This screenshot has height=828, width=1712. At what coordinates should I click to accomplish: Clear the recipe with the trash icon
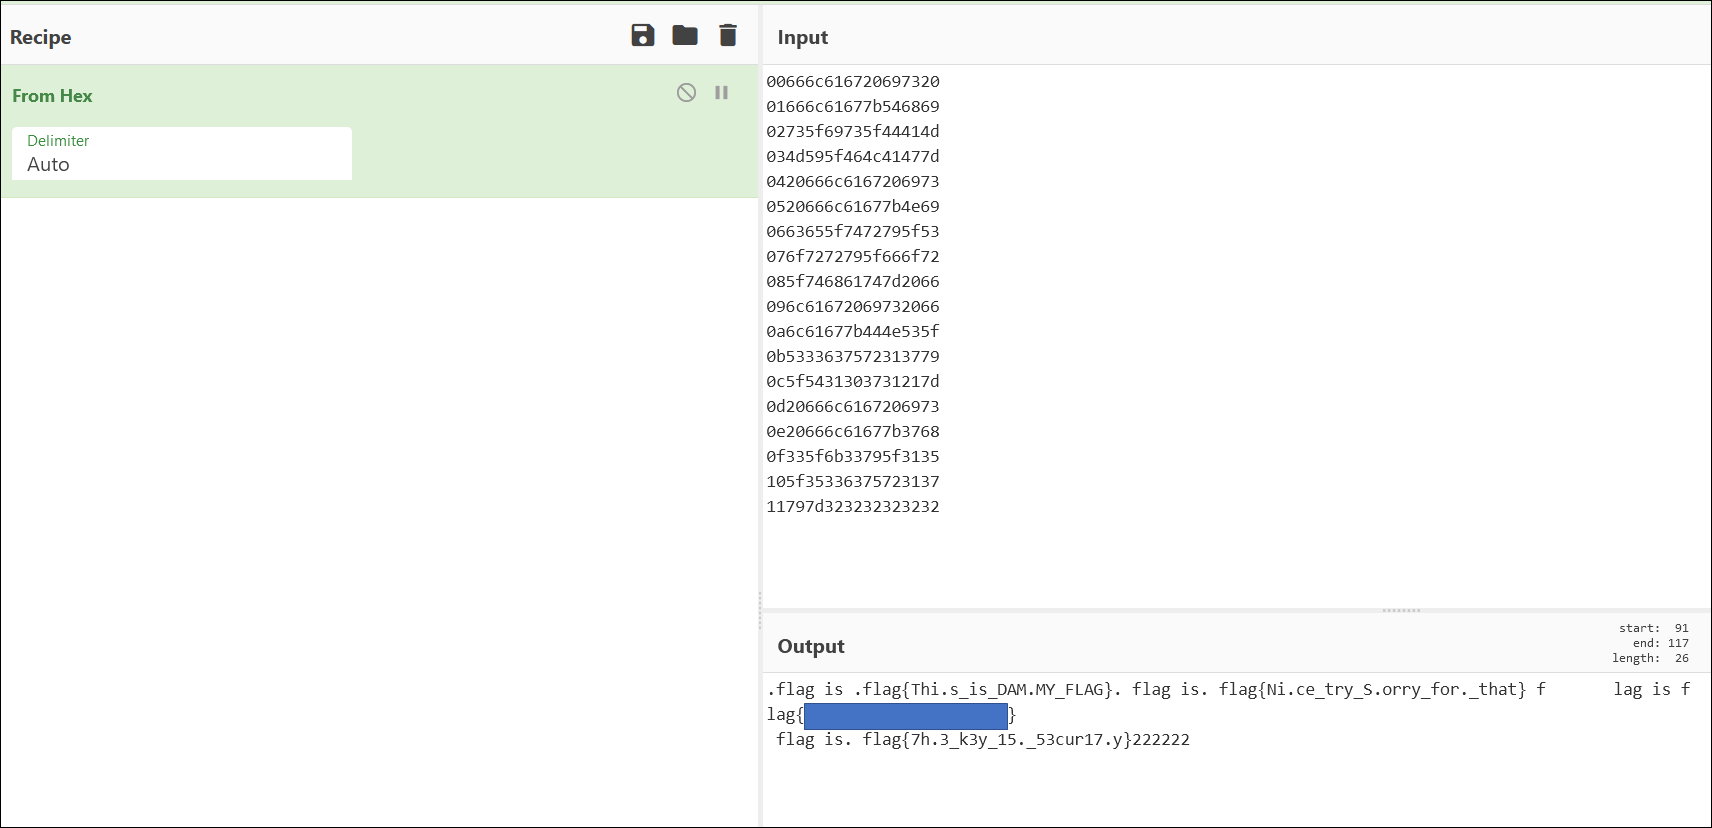pos(728,36)
